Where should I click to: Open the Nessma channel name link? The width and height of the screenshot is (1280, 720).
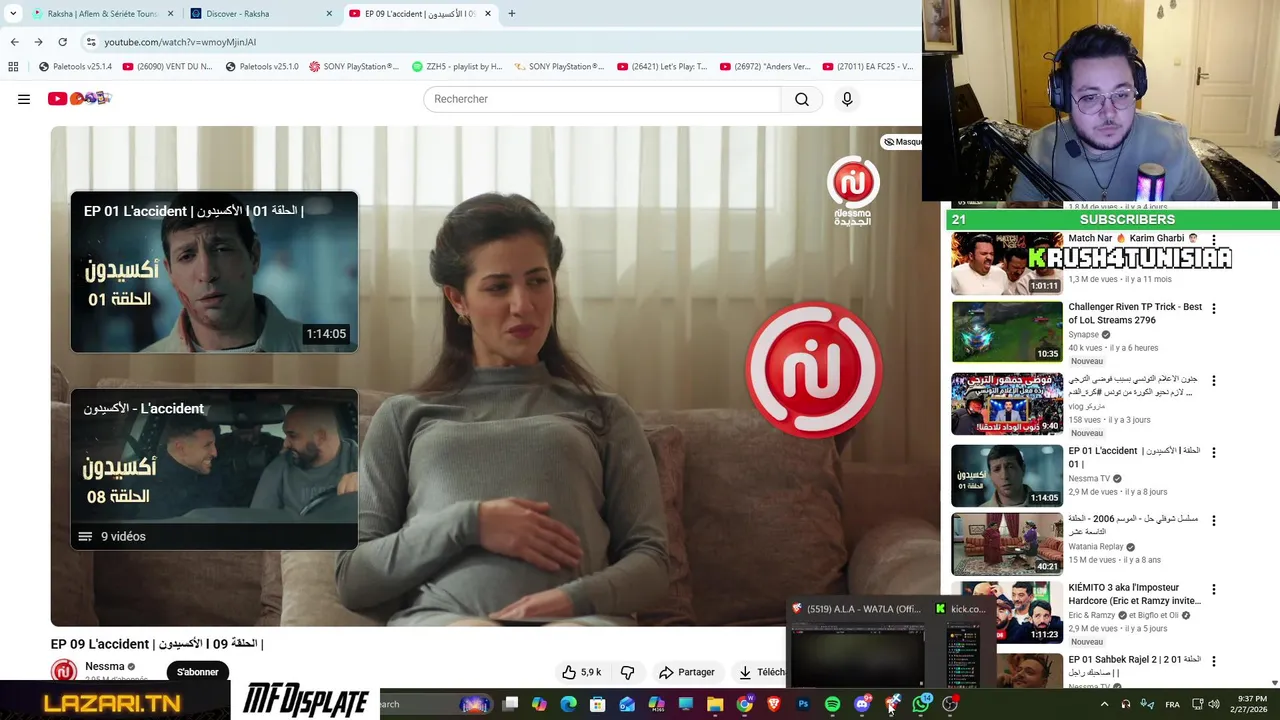coord(105,666)
